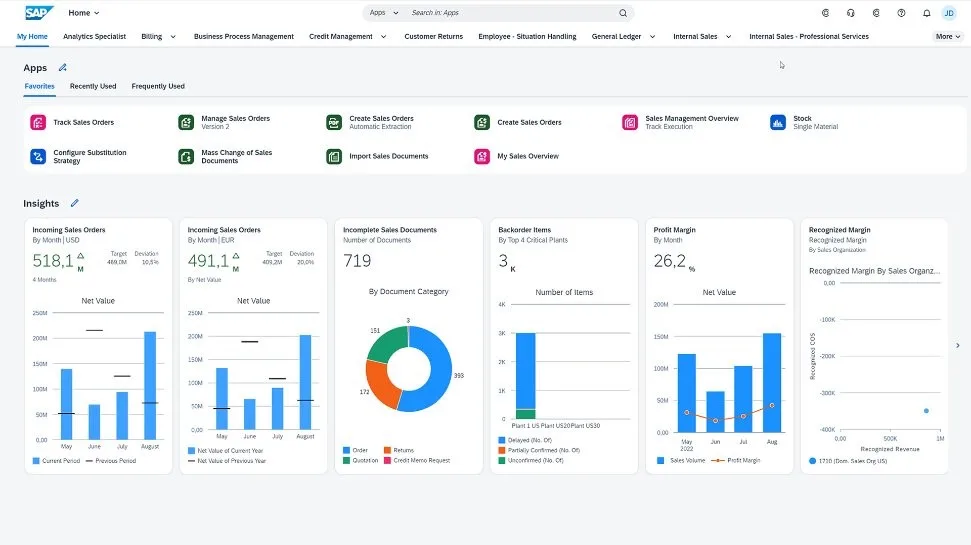971x545 pixels.
Task: Open Mass Change of Sales Documents icon
Action: click(x=186, y=157)
